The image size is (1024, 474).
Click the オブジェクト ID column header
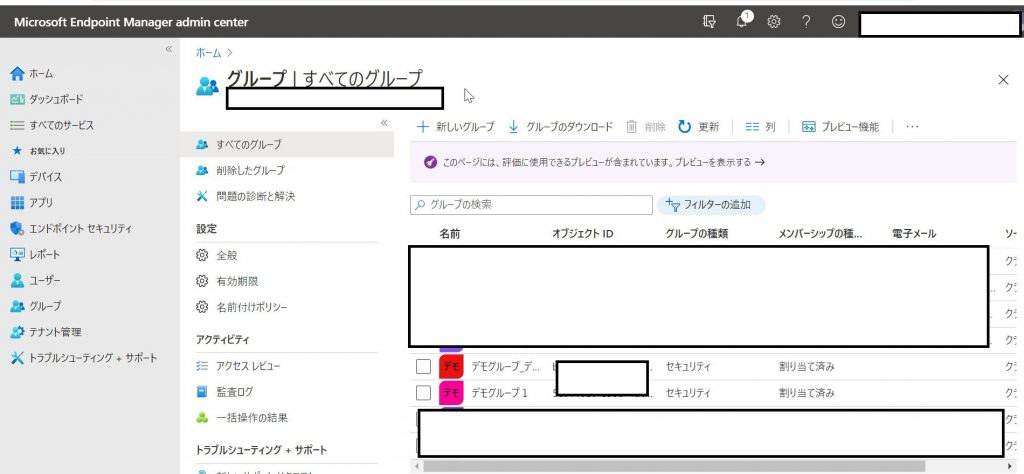click(x=583, y=234)
